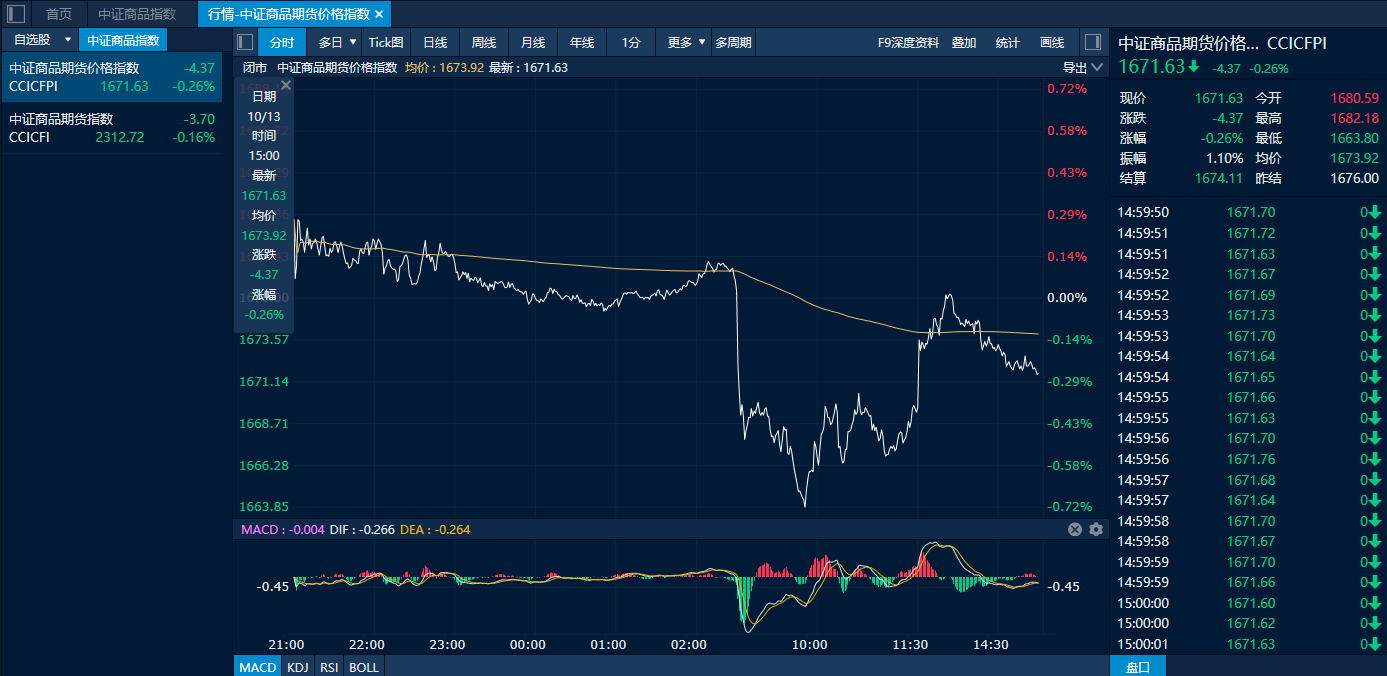Activate the 画线 drawing tool

point(1052,42)
